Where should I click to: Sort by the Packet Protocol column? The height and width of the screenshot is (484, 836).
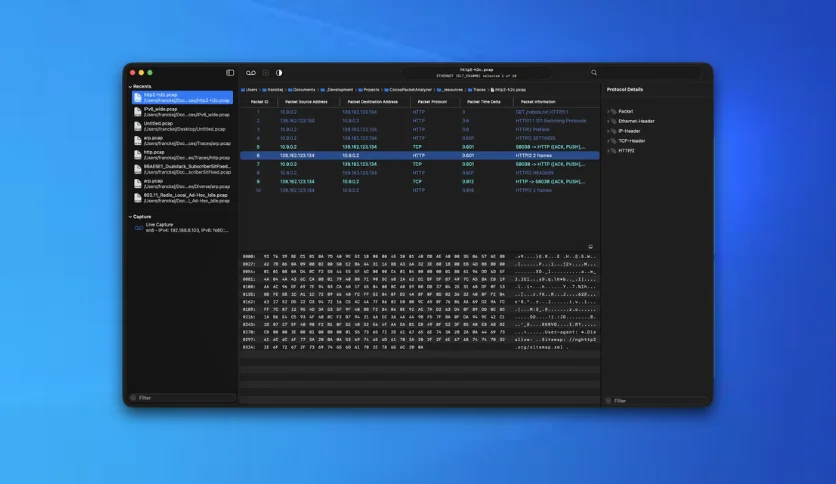coord(432,102)
